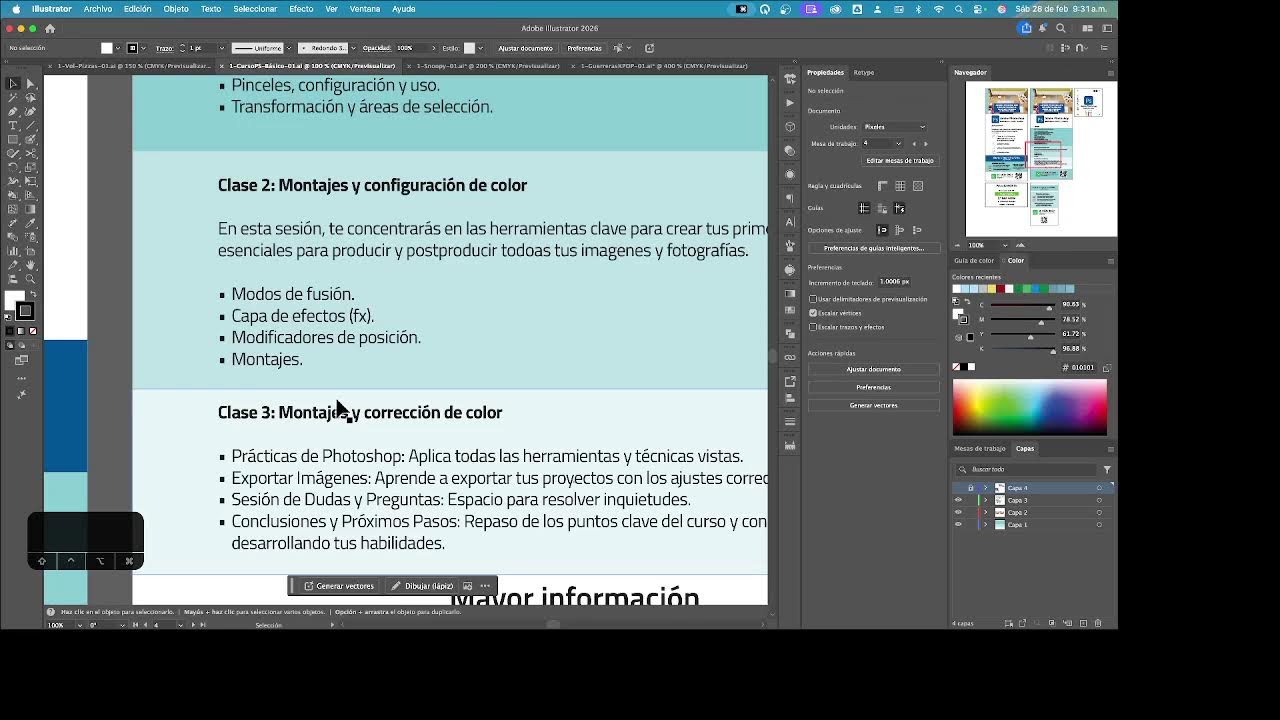Screen dimensions: 1280x720
Task: Click the Stroke box in the toolbar
Action: click(25, 311)
